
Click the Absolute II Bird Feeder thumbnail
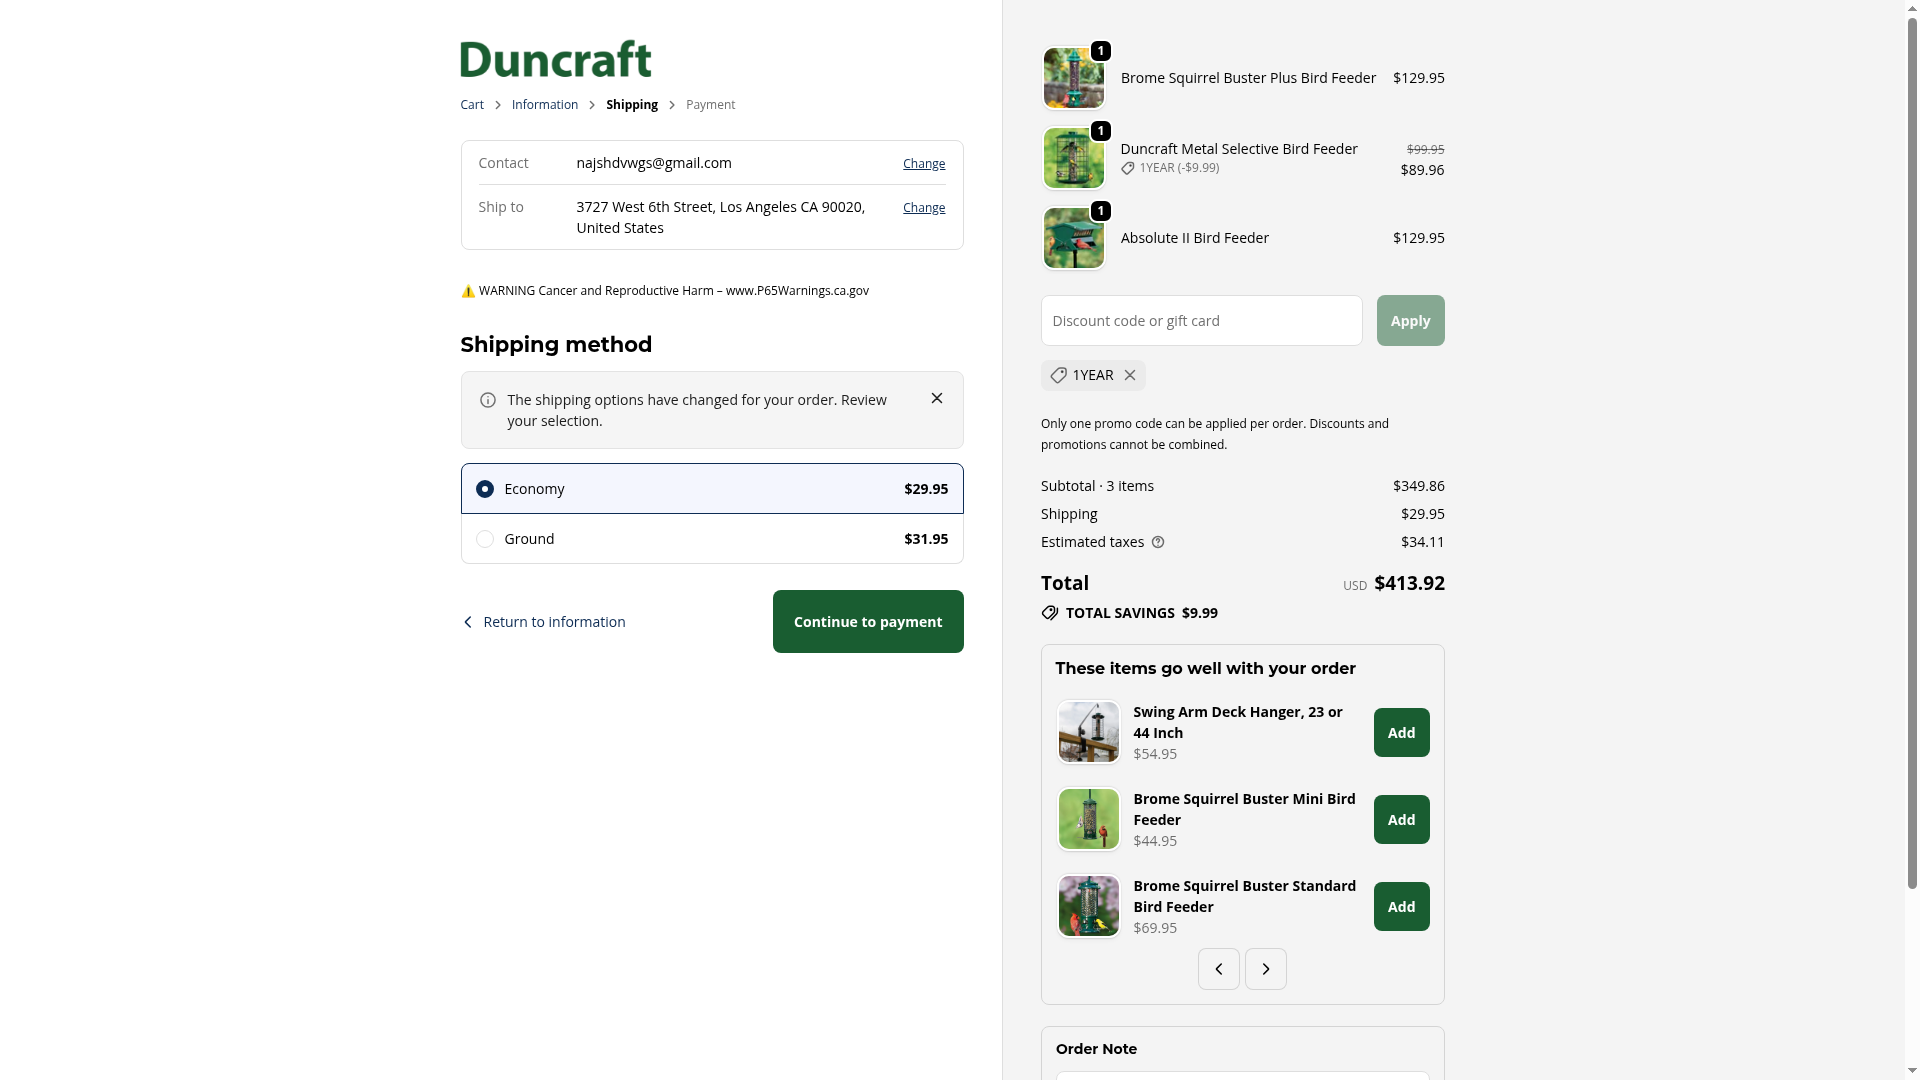[1074, 238]
